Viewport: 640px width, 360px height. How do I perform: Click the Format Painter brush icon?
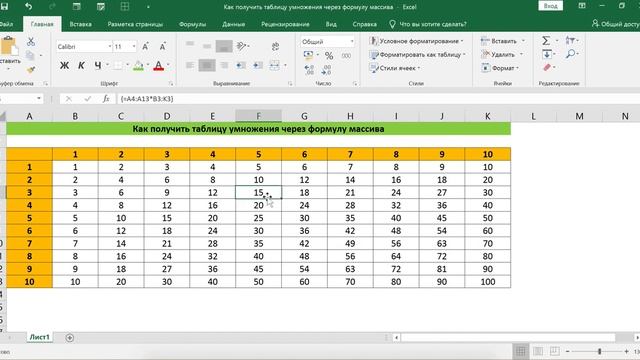tap(31, 70)
